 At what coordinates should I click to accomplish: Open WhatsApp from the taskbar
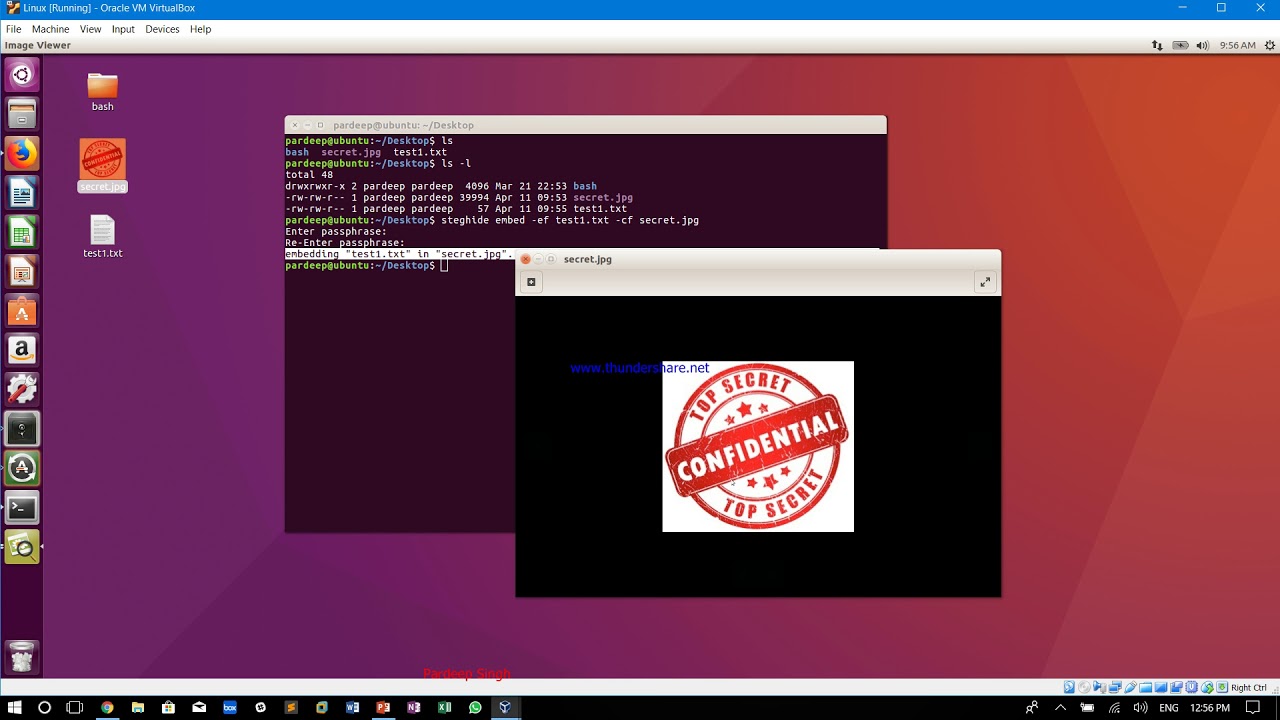click(475, 707)
